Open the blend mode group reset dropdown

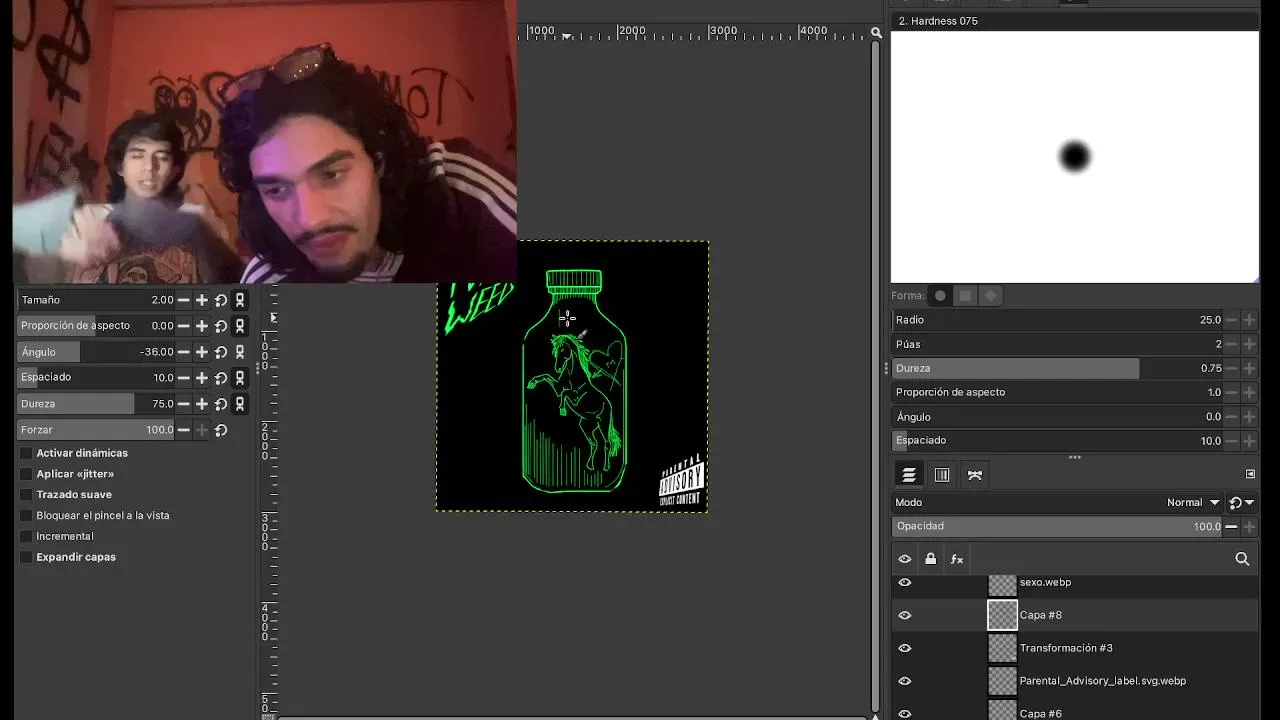1241,503
